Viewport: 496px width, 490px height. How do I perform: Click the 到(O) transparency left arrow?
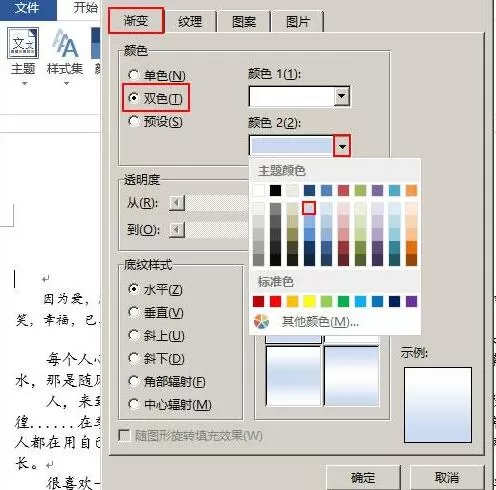point(177,230)
